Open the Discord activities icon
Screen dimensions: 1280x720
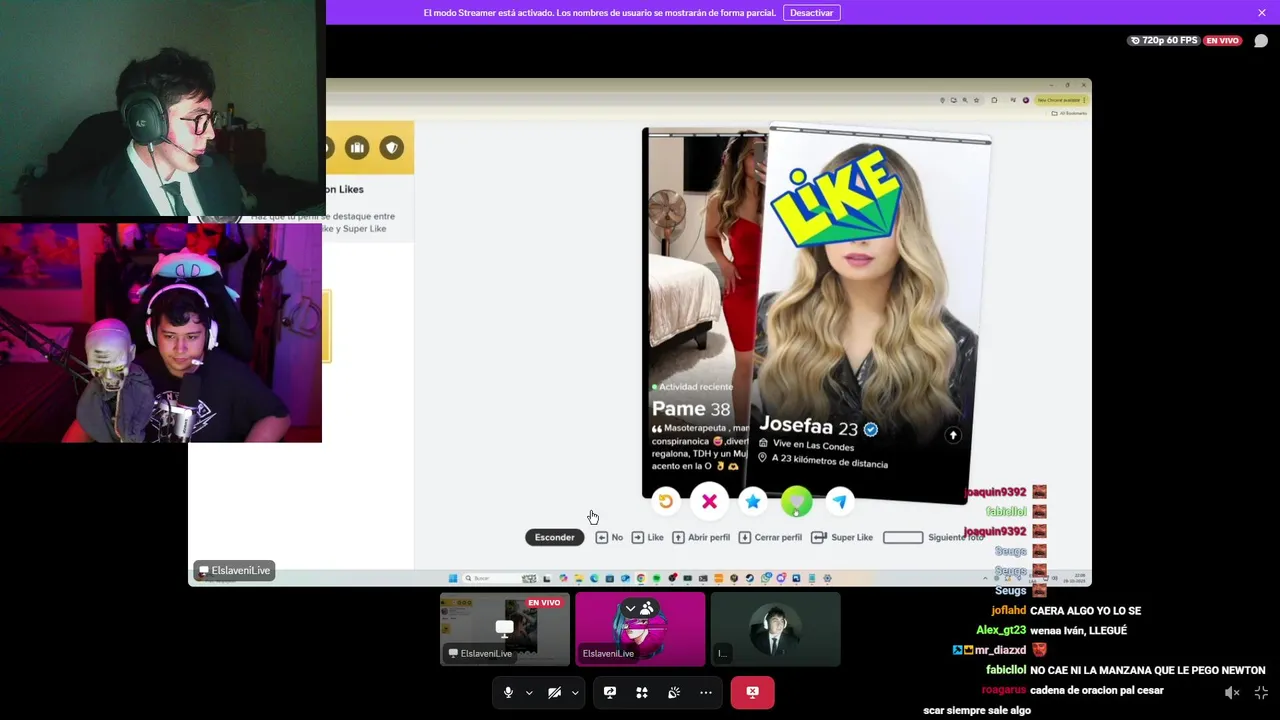tap(642, 692)
